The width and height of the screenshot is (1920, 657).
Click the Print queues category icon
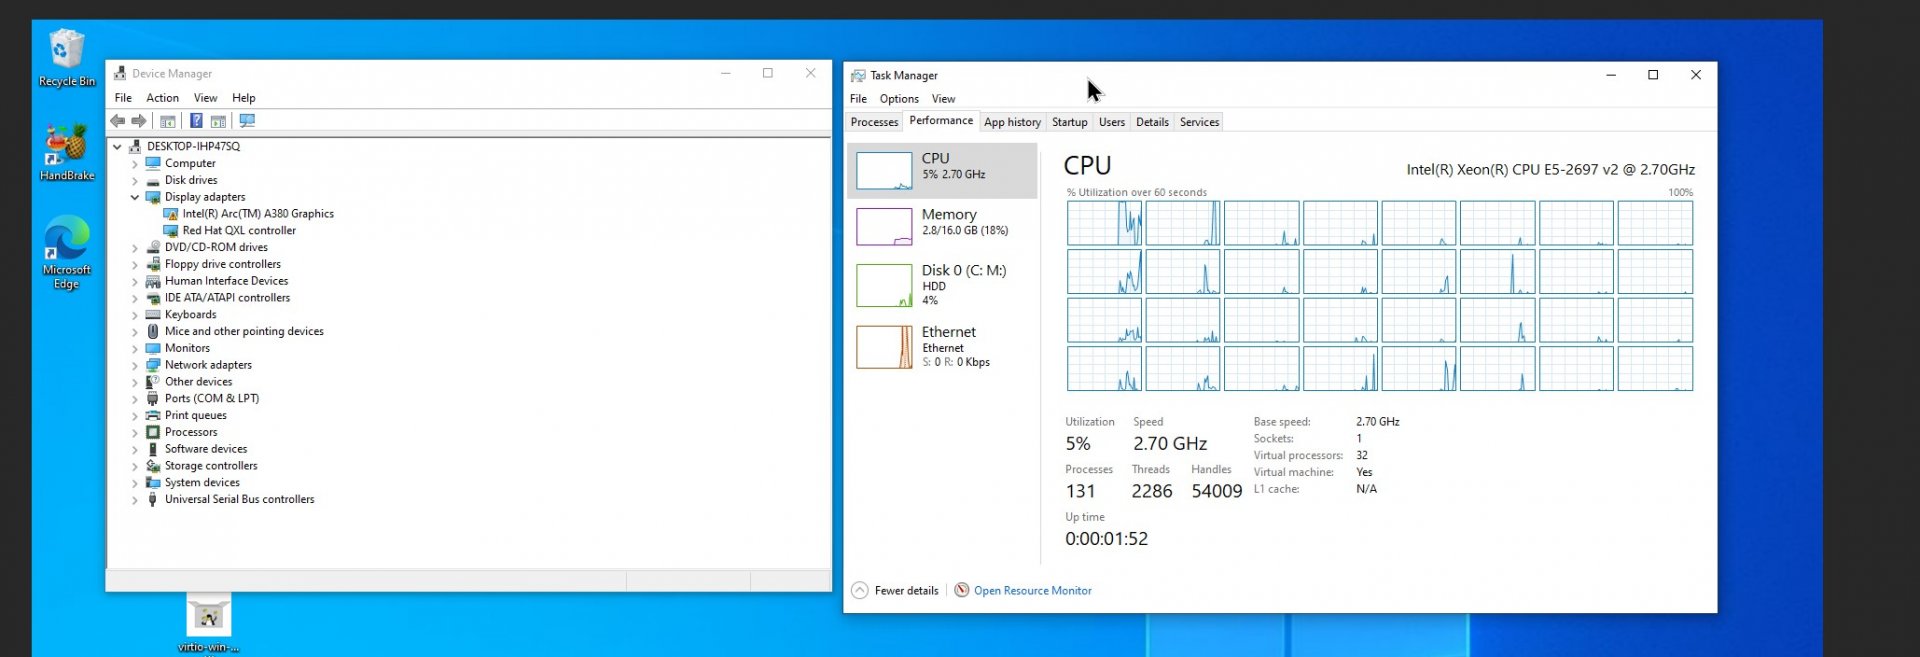[x=153, y=416]
